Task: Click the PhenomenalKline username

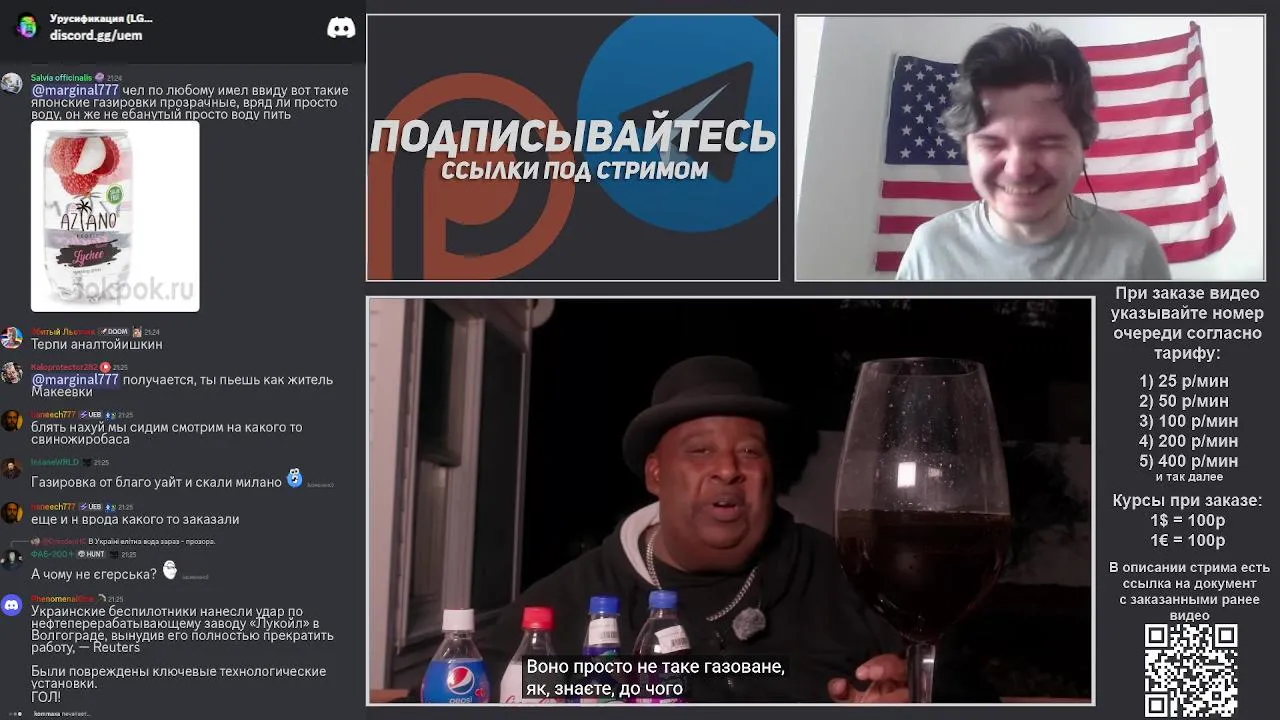Action: pyautogui.click(x=63, y=599)
